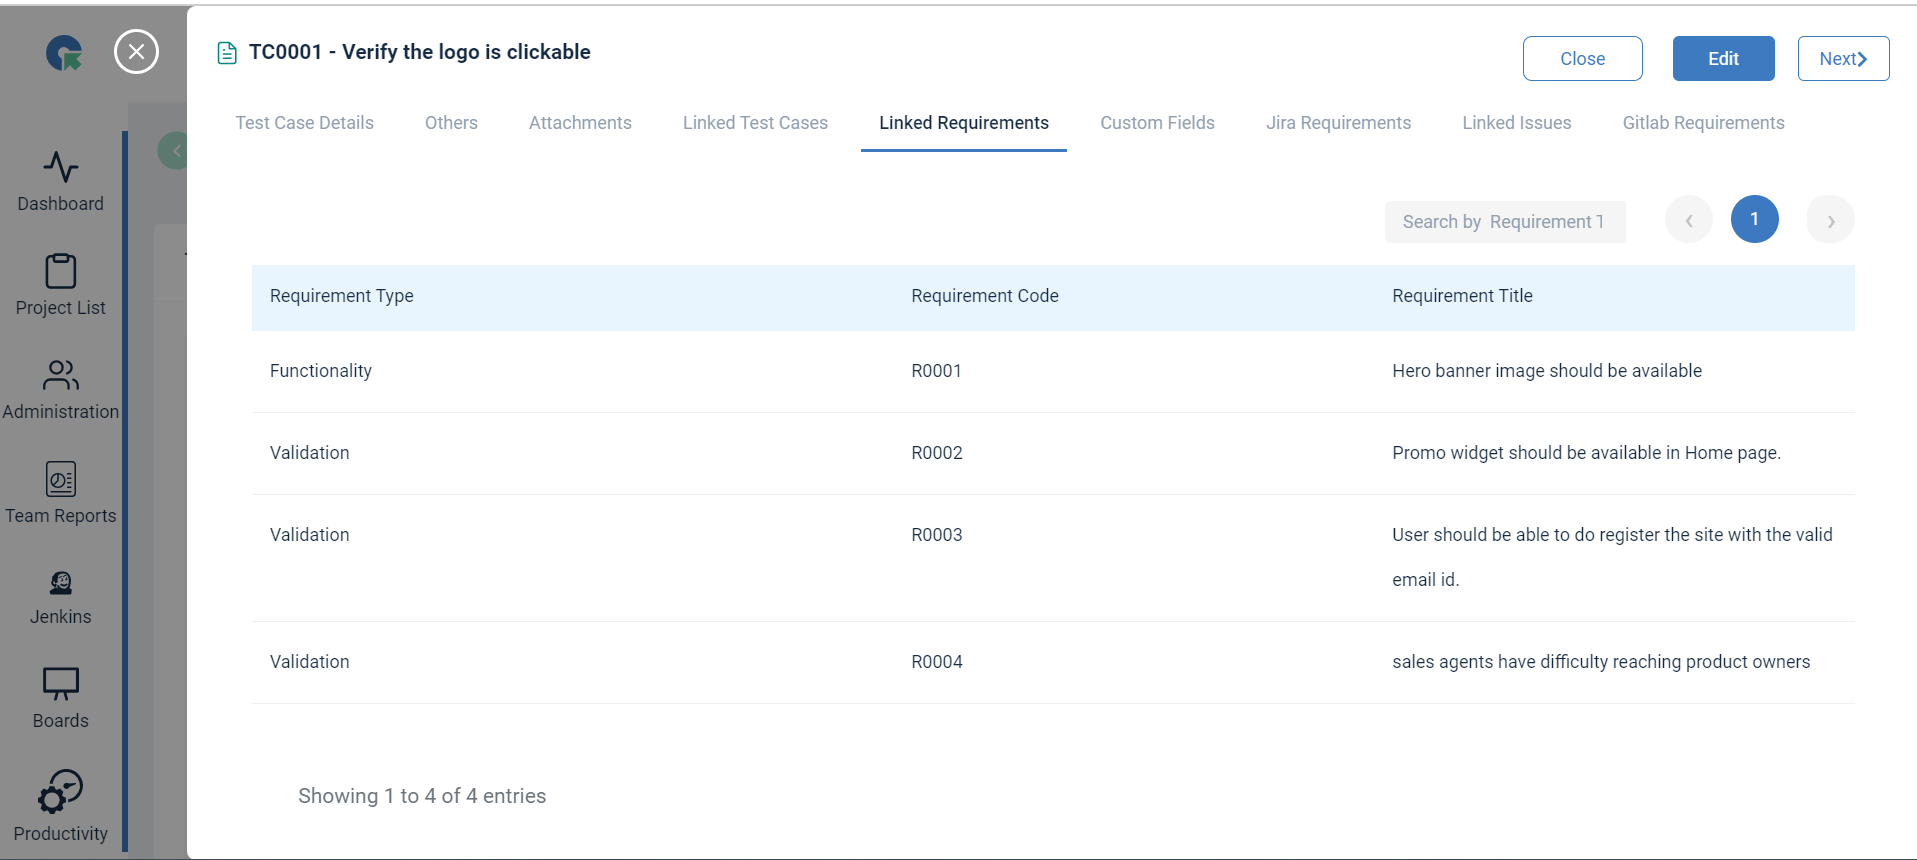Click Validation type in the R0004 row

tap(310, 662)
